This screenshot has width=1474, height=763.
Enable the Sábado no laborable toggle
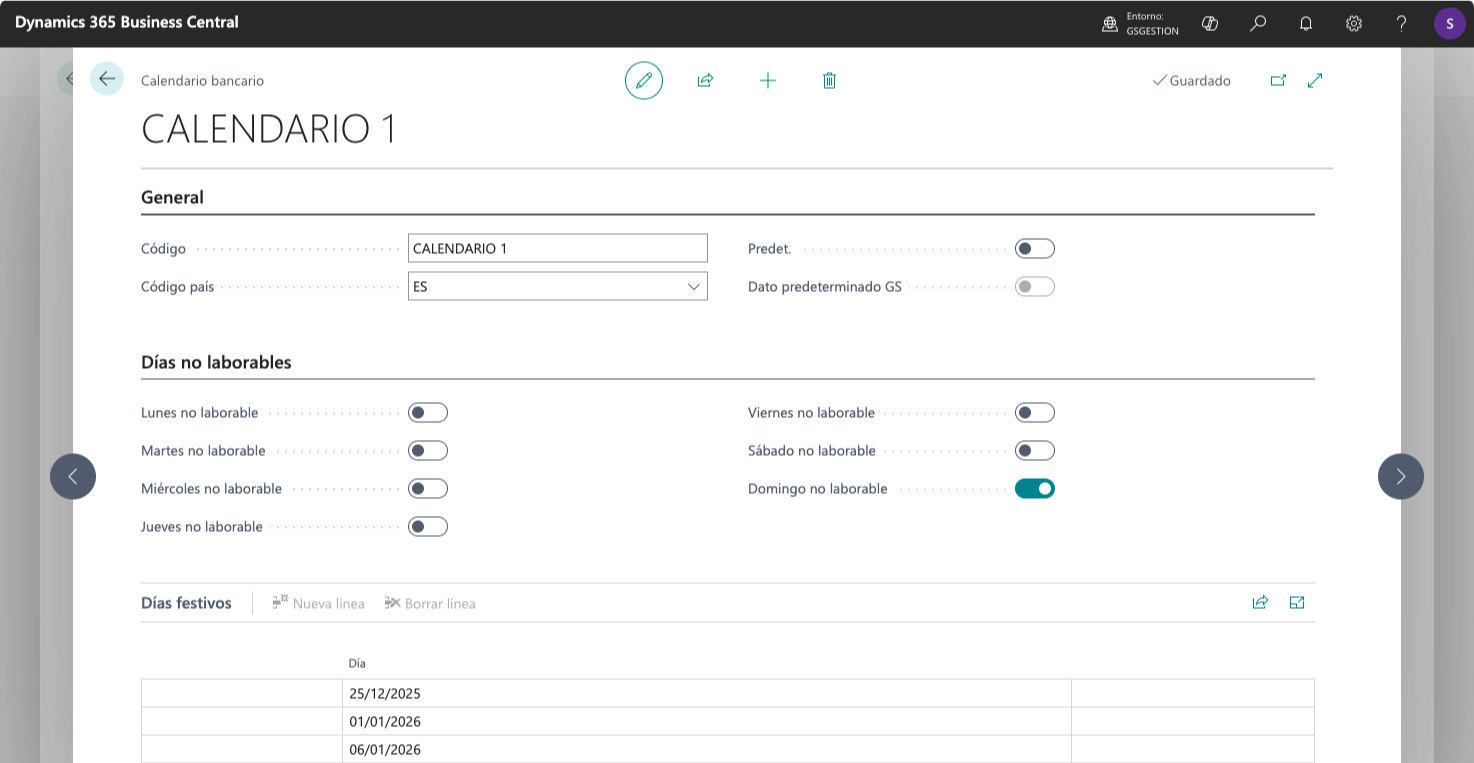click(1034, 451)
